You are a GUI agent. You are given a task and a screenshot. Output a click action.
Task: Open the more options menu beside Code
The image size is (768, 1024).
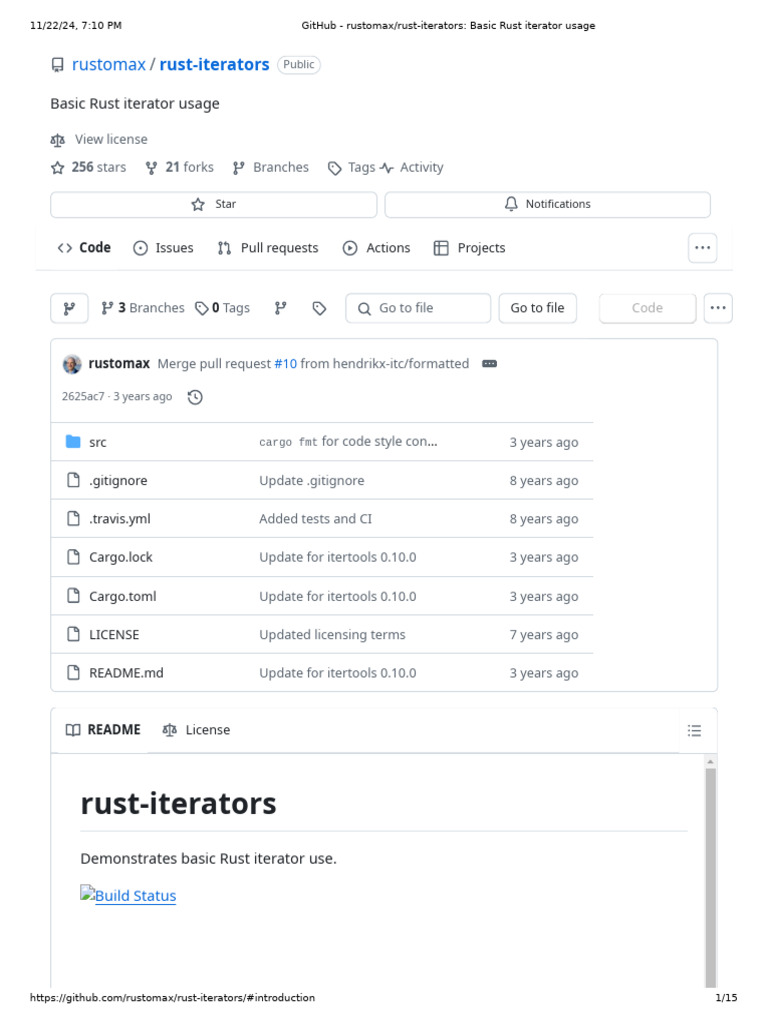tap(718, 308)
